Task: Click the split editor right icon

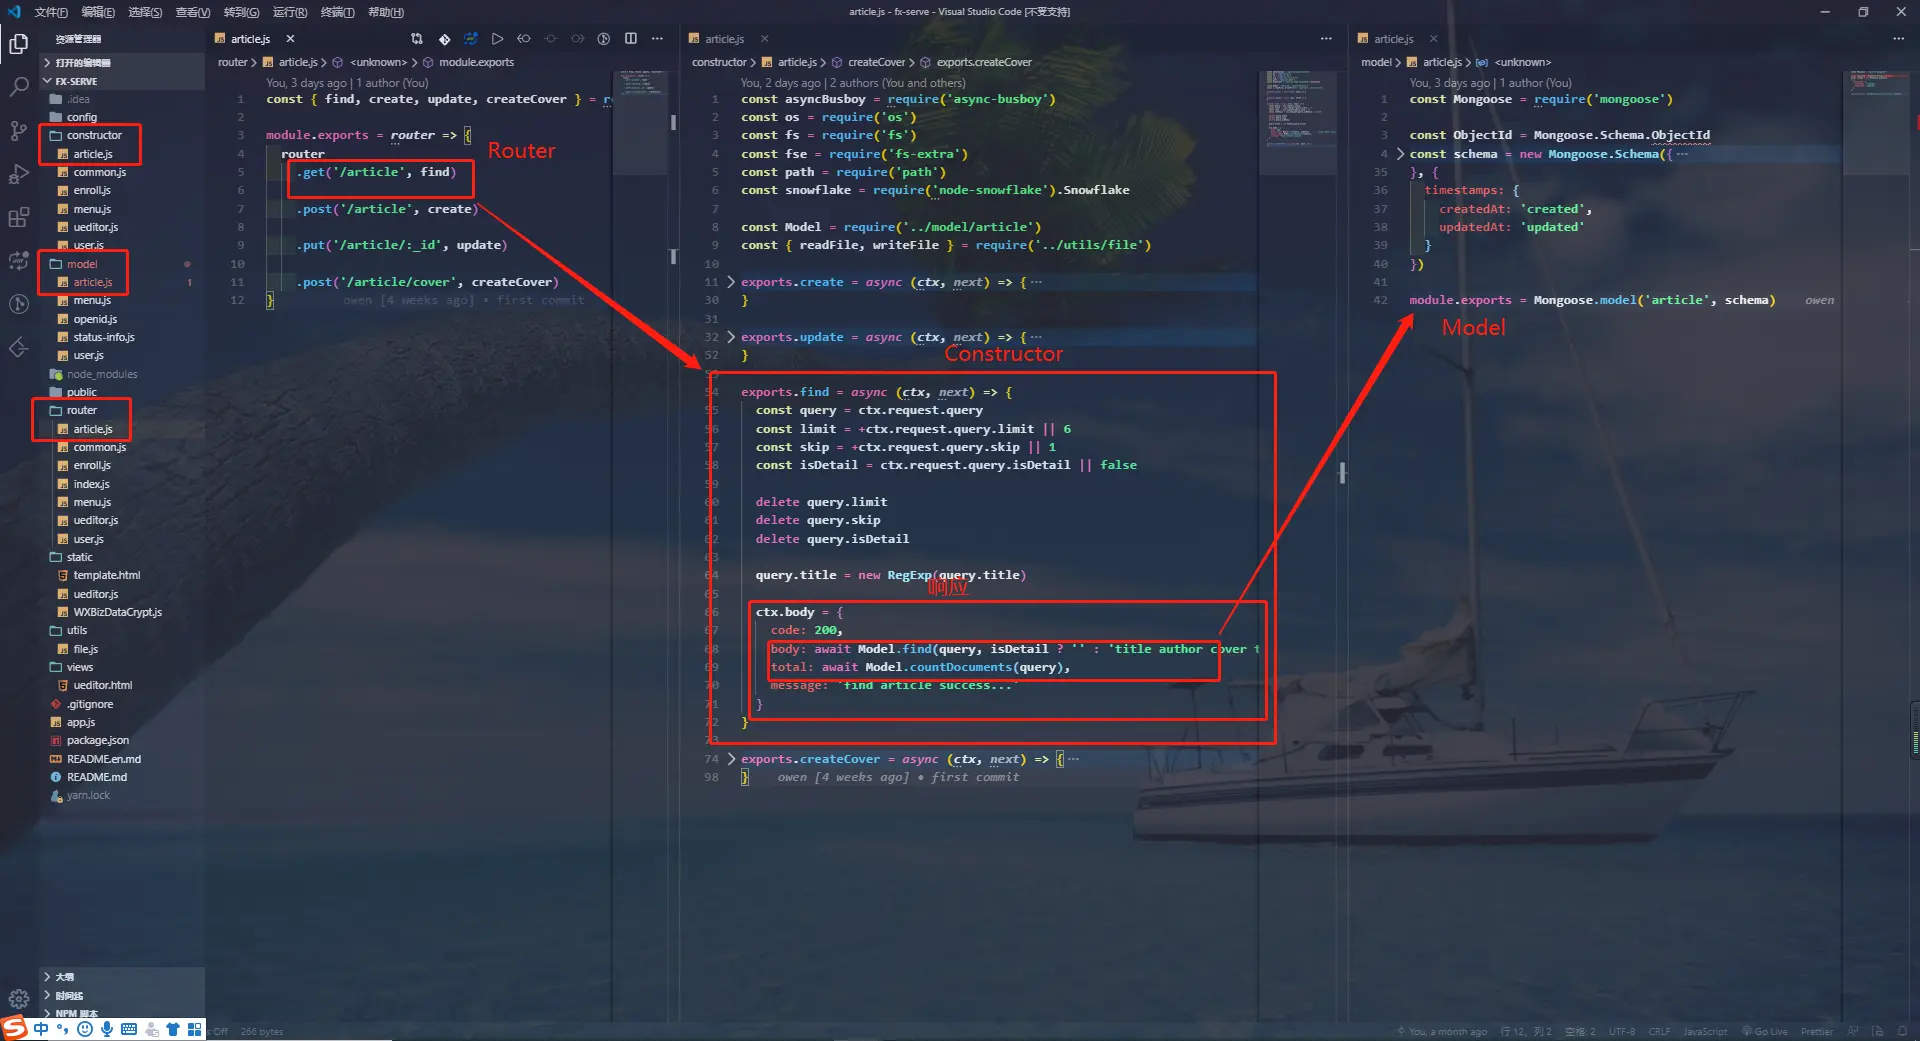Action: [x=631, y=38]
